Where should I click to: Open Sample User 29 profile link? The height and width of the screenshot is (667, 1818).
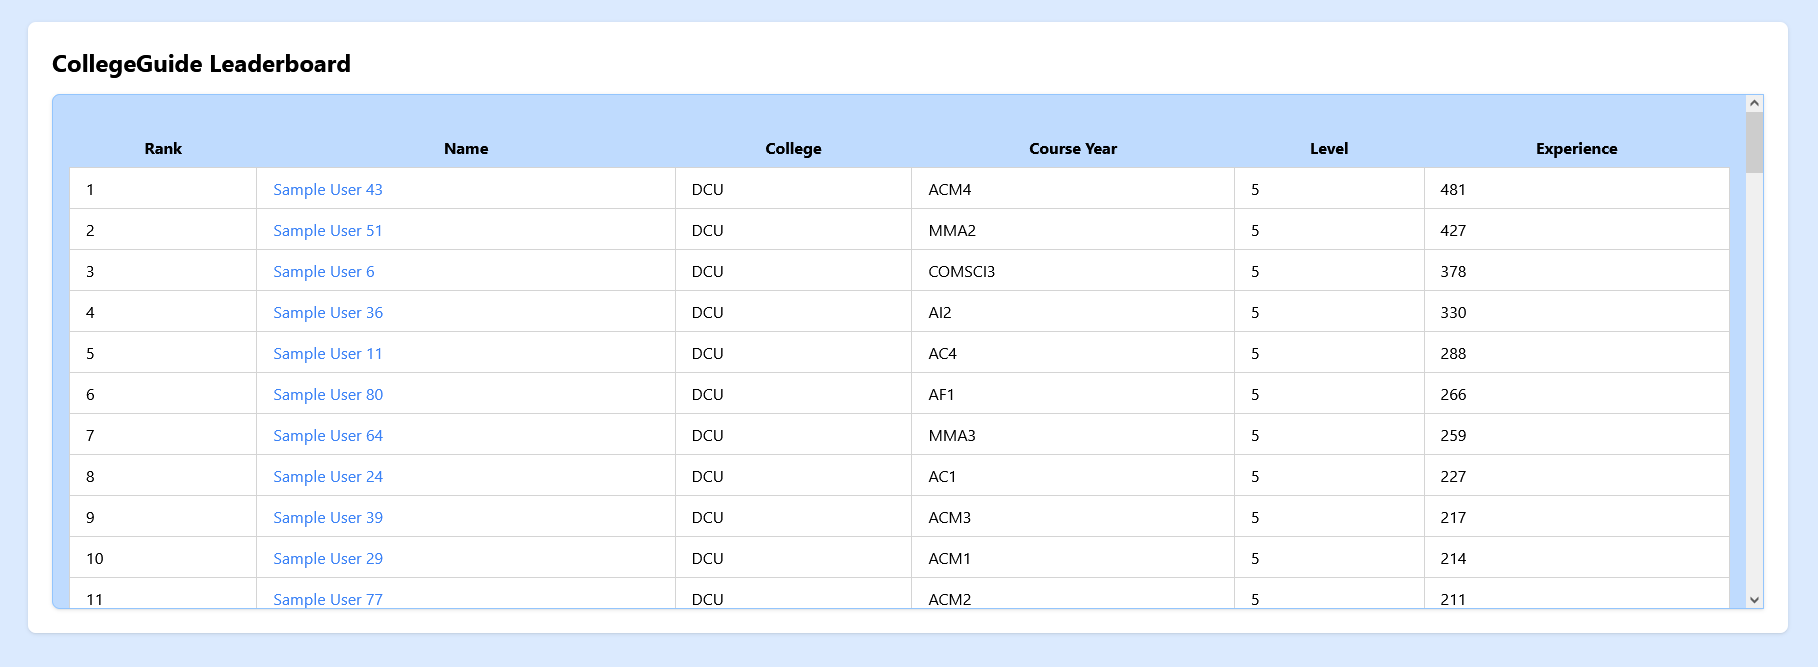point(328,558)
